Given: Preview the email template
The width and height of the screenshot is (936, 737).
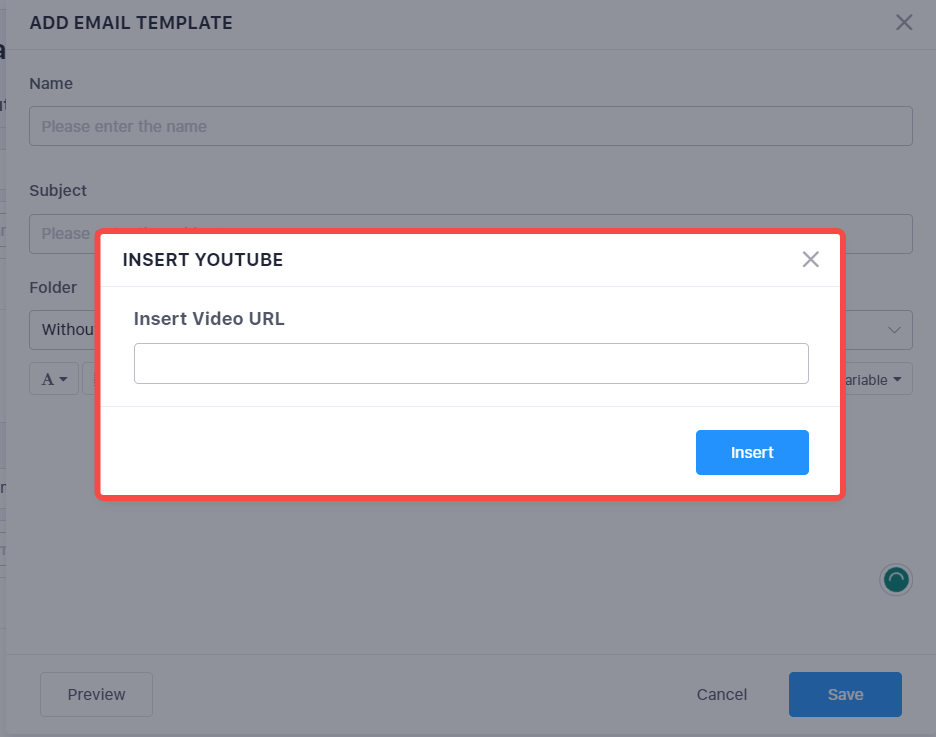Looking at the screenshot, I should coord(96,694).
